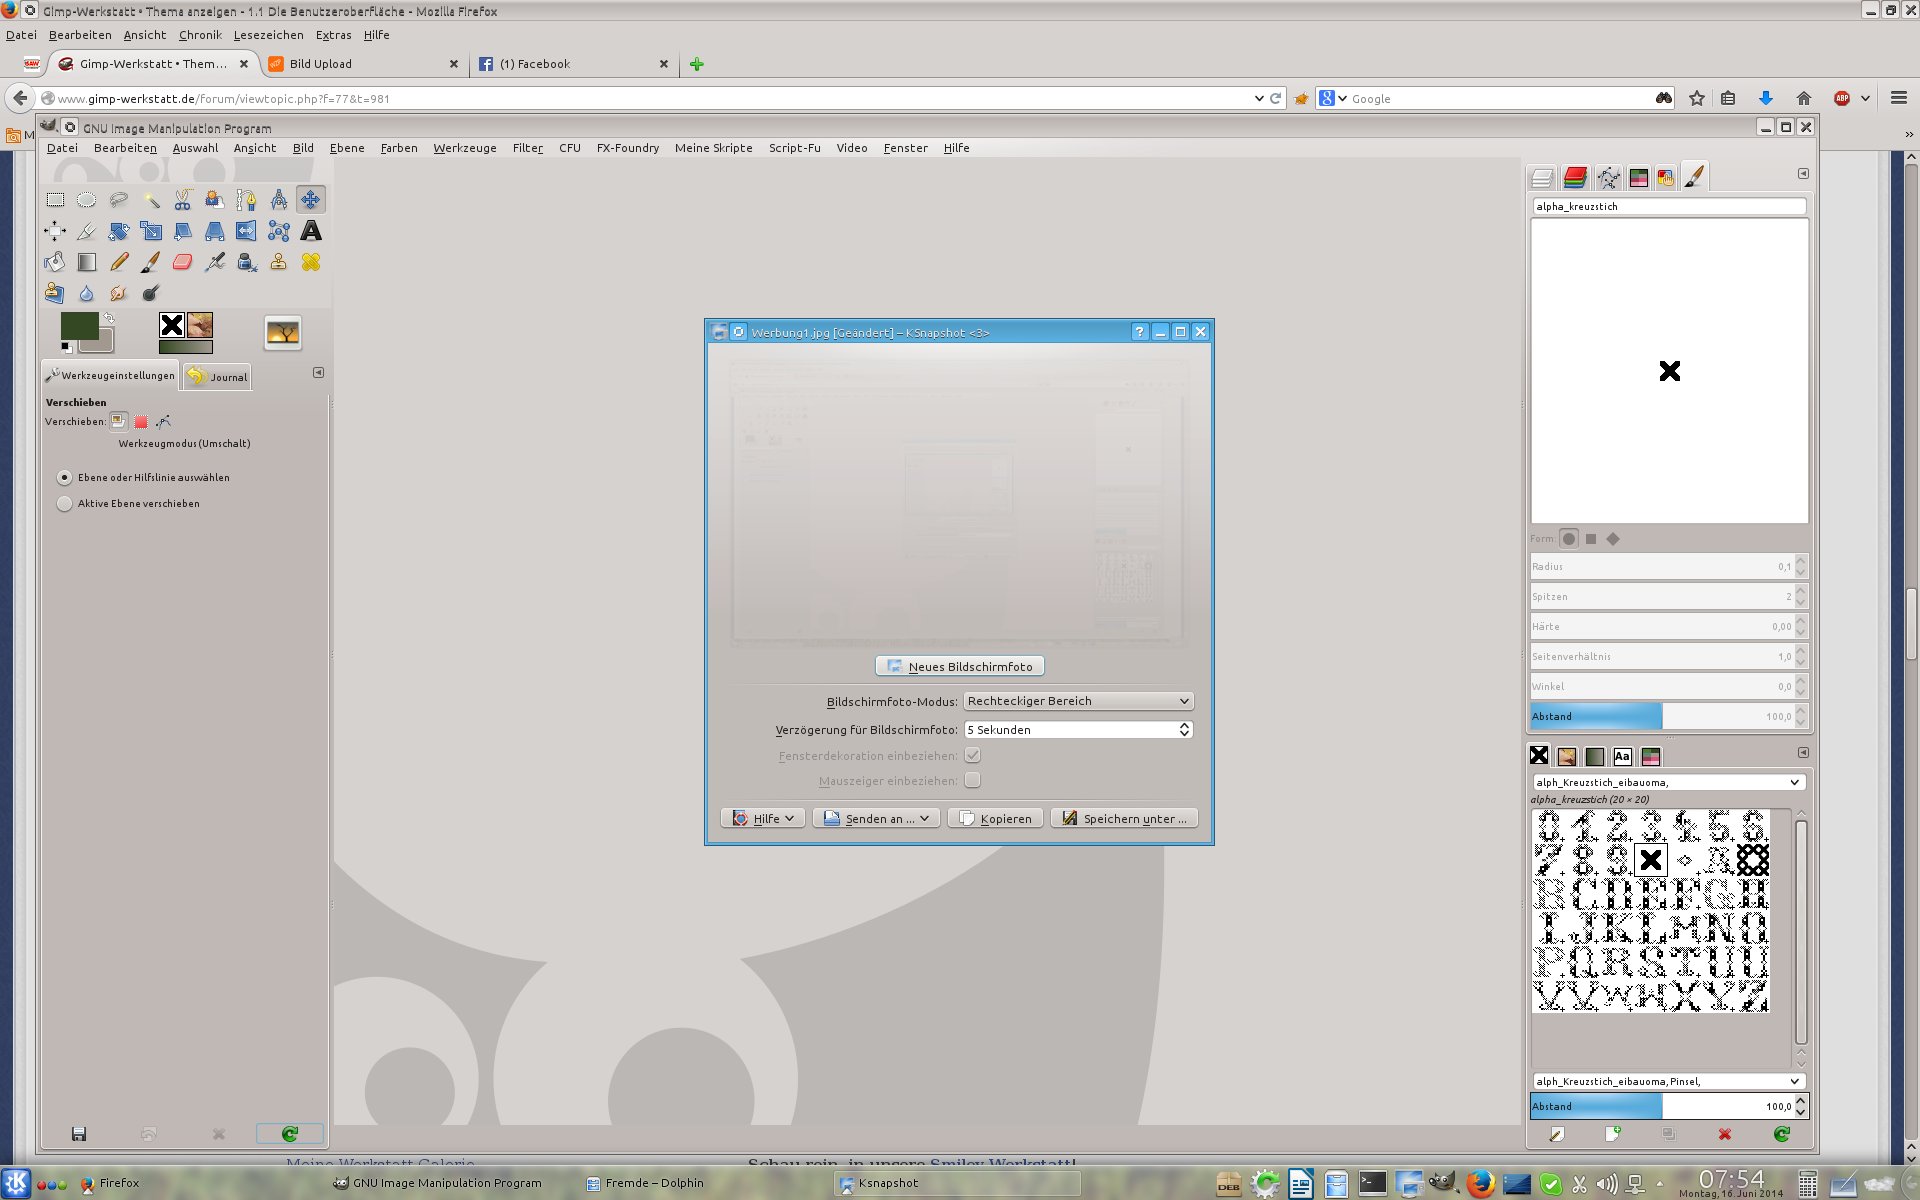This screenshot has height=1200, width=1920.
Task: Select the Move tool in toolbox
Action: [311, 200]
